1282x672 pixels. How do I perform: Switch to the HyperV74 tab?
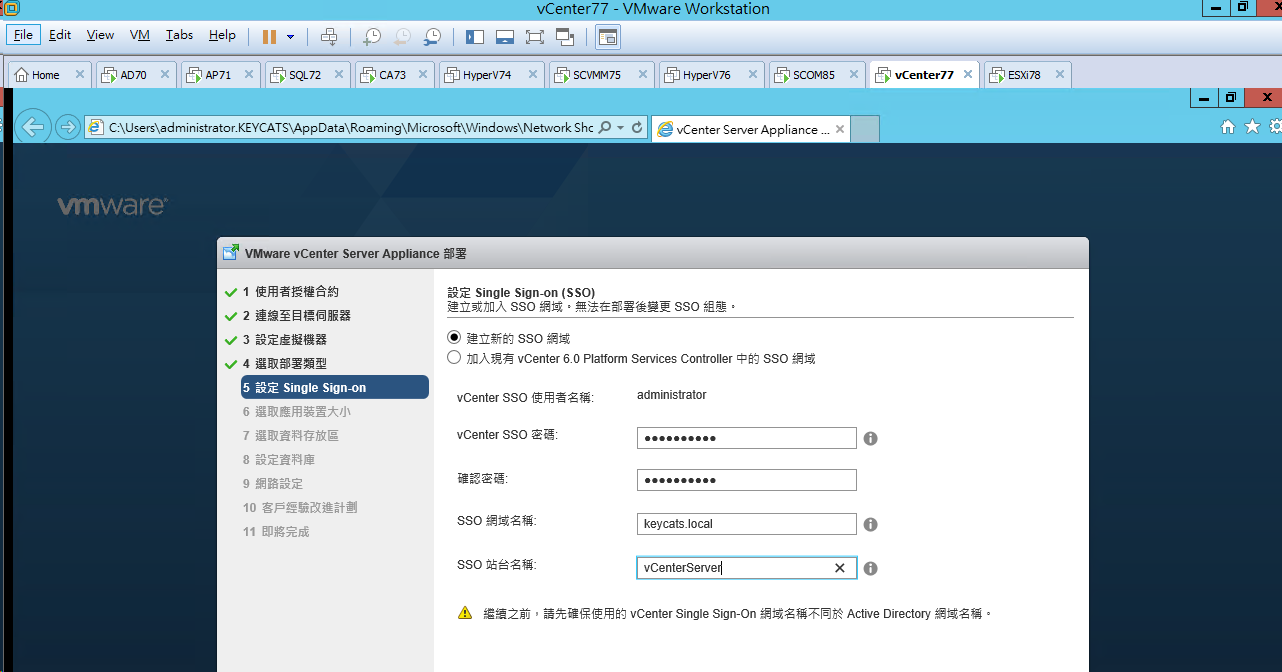click(x=487, y=75)
